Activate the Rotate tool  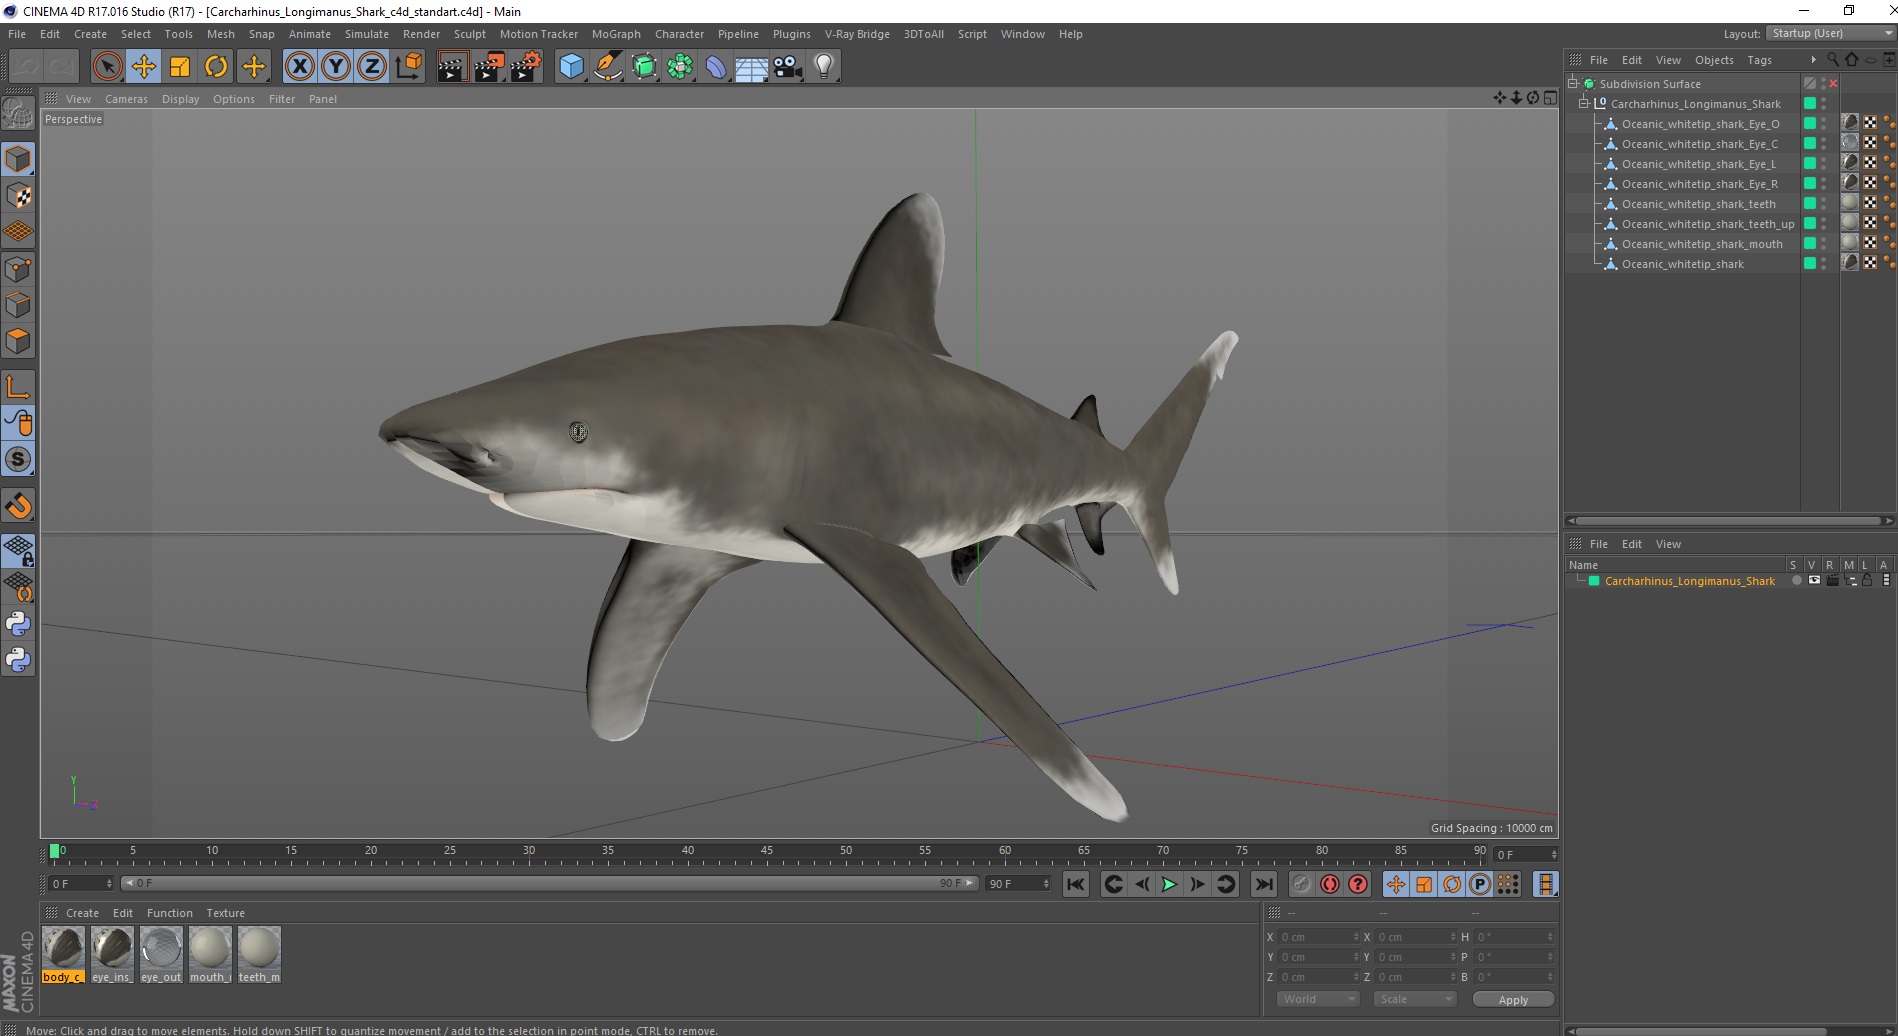coord(216,67)
